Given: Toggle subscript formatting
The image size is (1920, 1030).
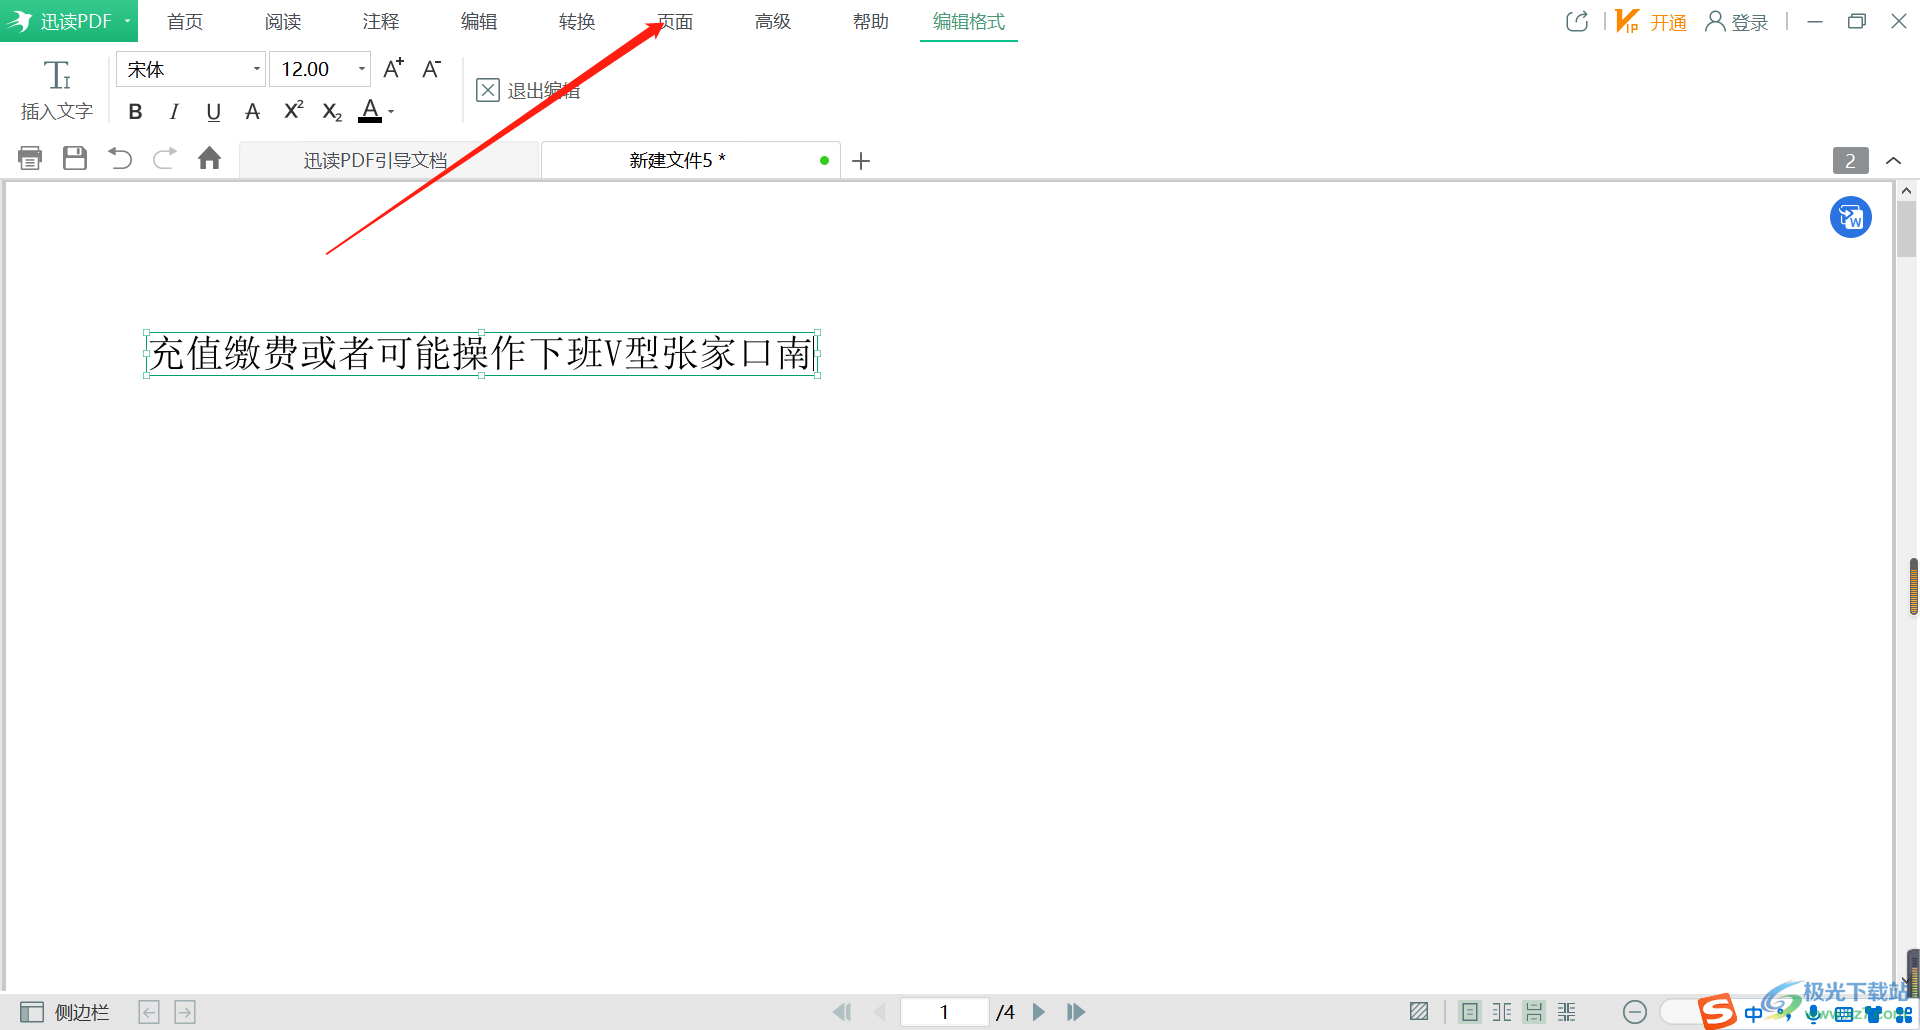Looking at the screenshot, I should pos(332,112).
